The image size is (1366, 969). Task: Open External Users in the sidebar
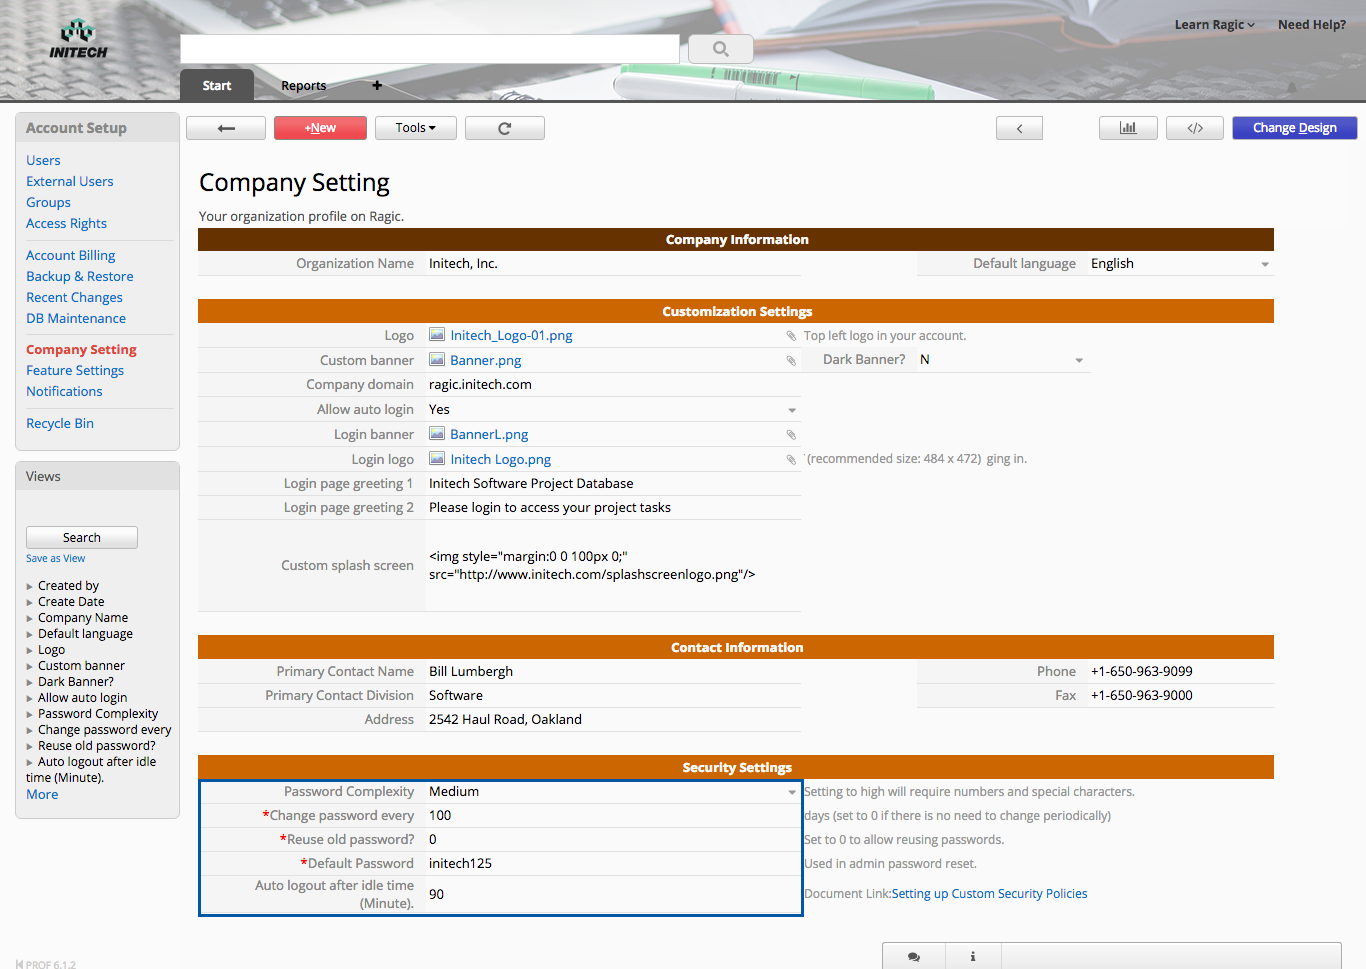point(70,181)
